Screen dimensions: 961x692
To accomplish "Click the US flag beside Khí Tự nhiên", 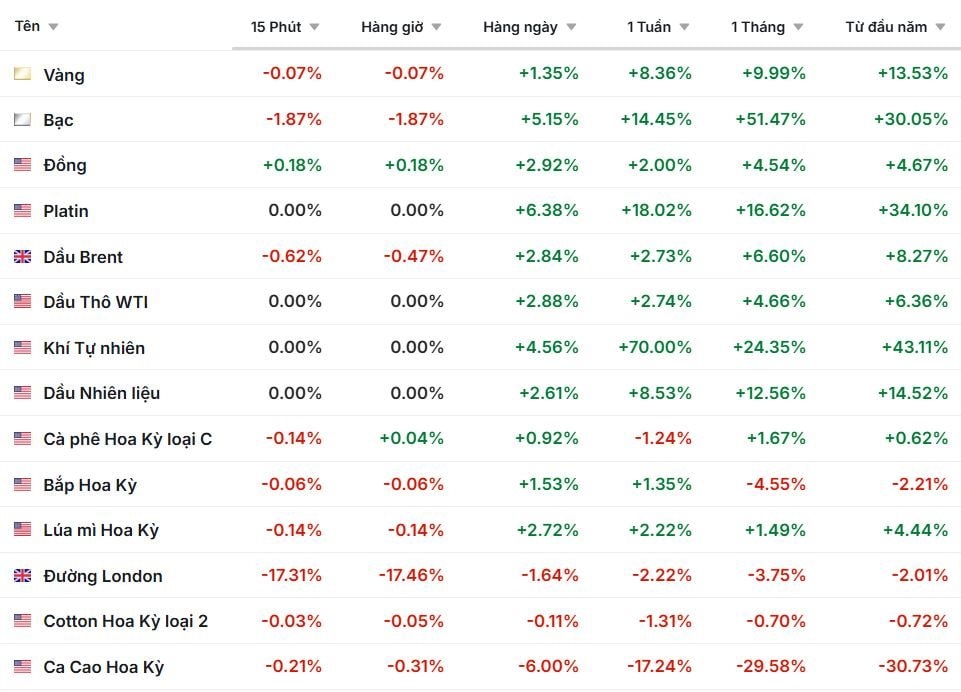I will pos(22,348).
